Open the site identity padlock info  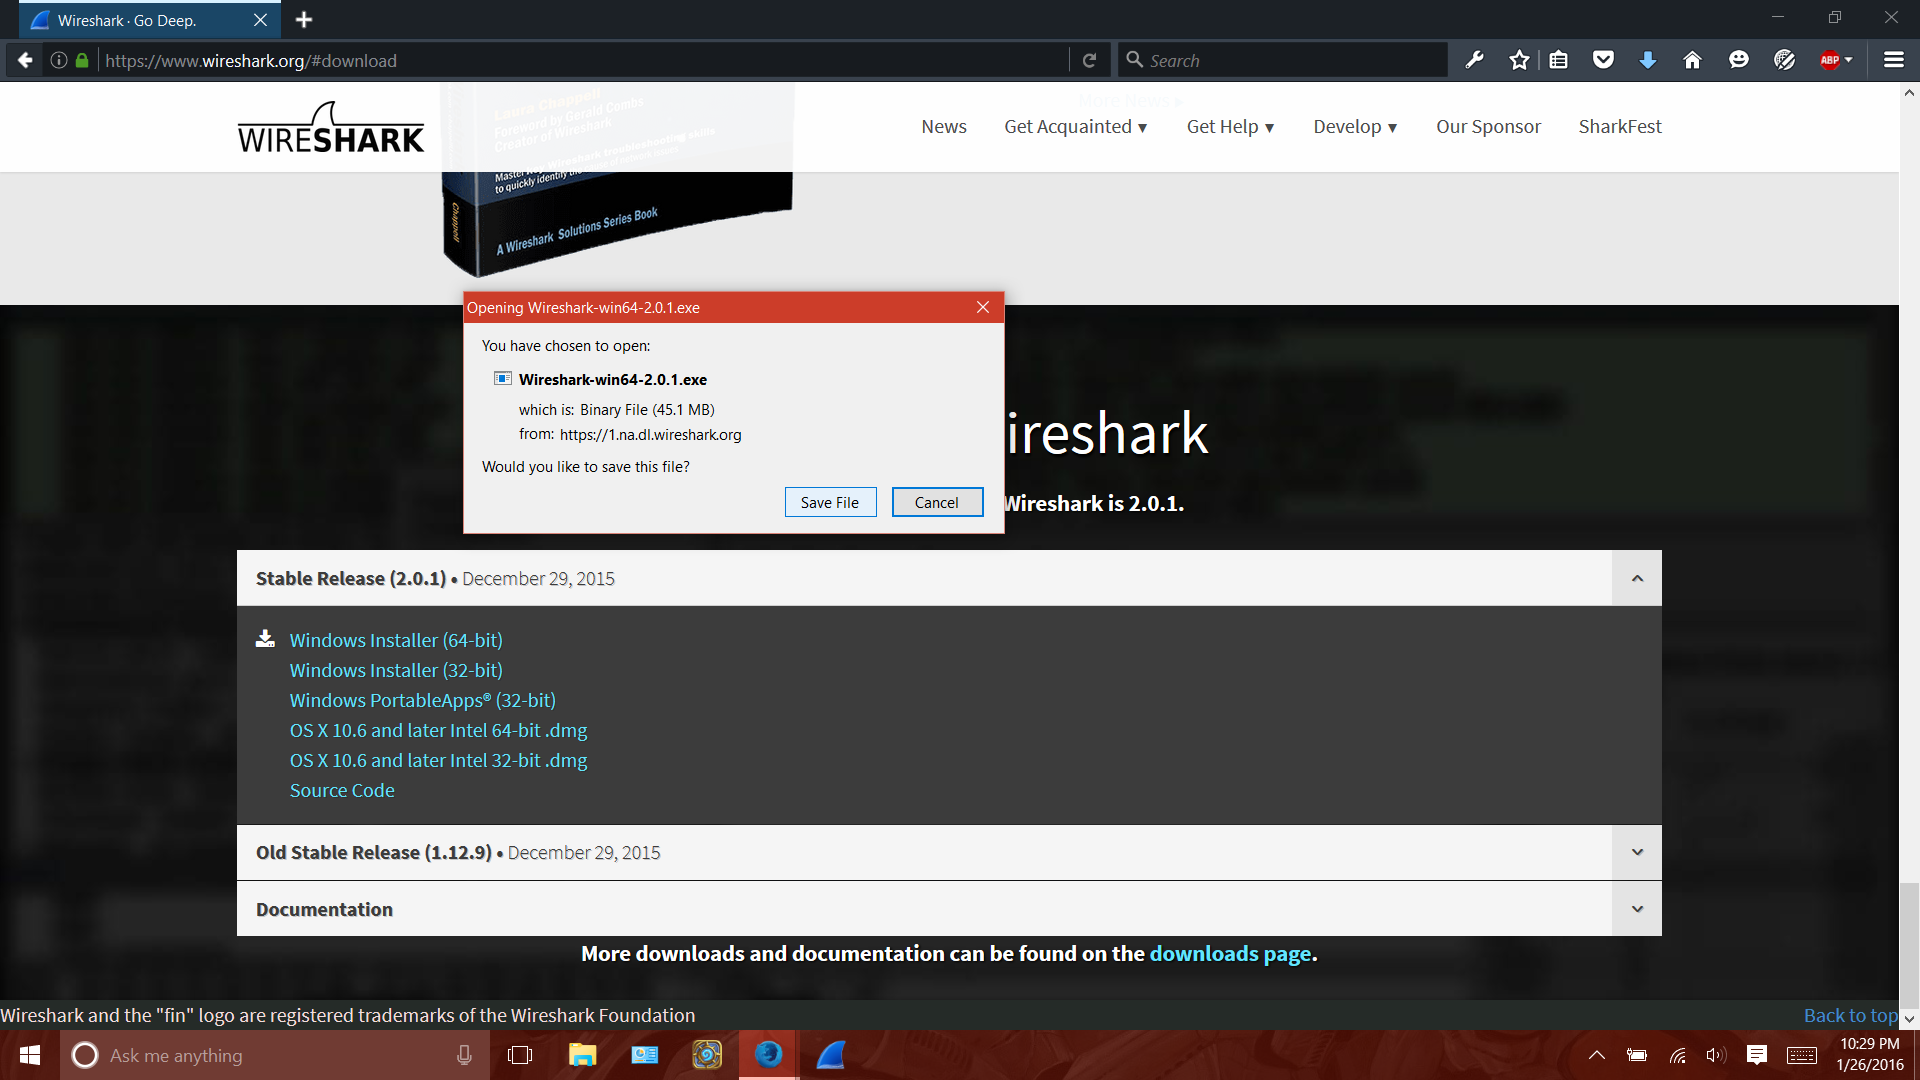[x=81, y=60]
